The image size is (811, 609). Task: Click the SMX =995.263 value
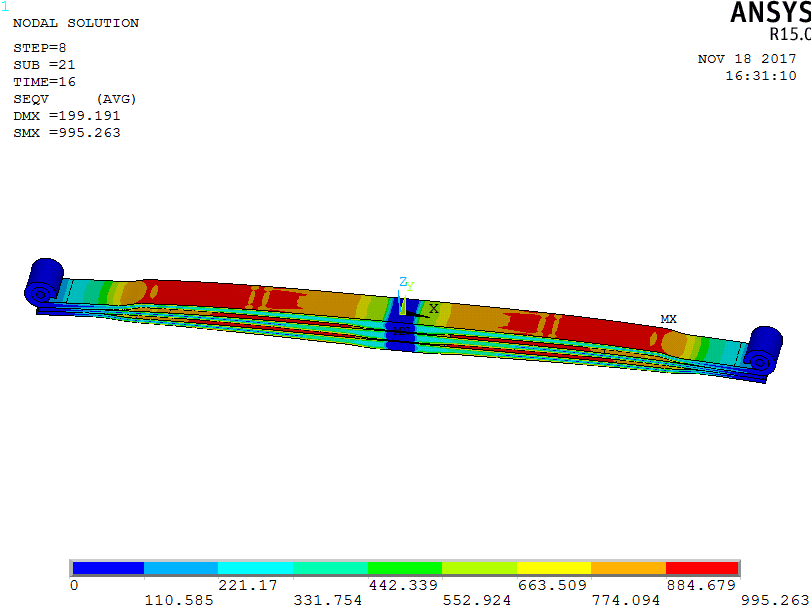[67, 133]
